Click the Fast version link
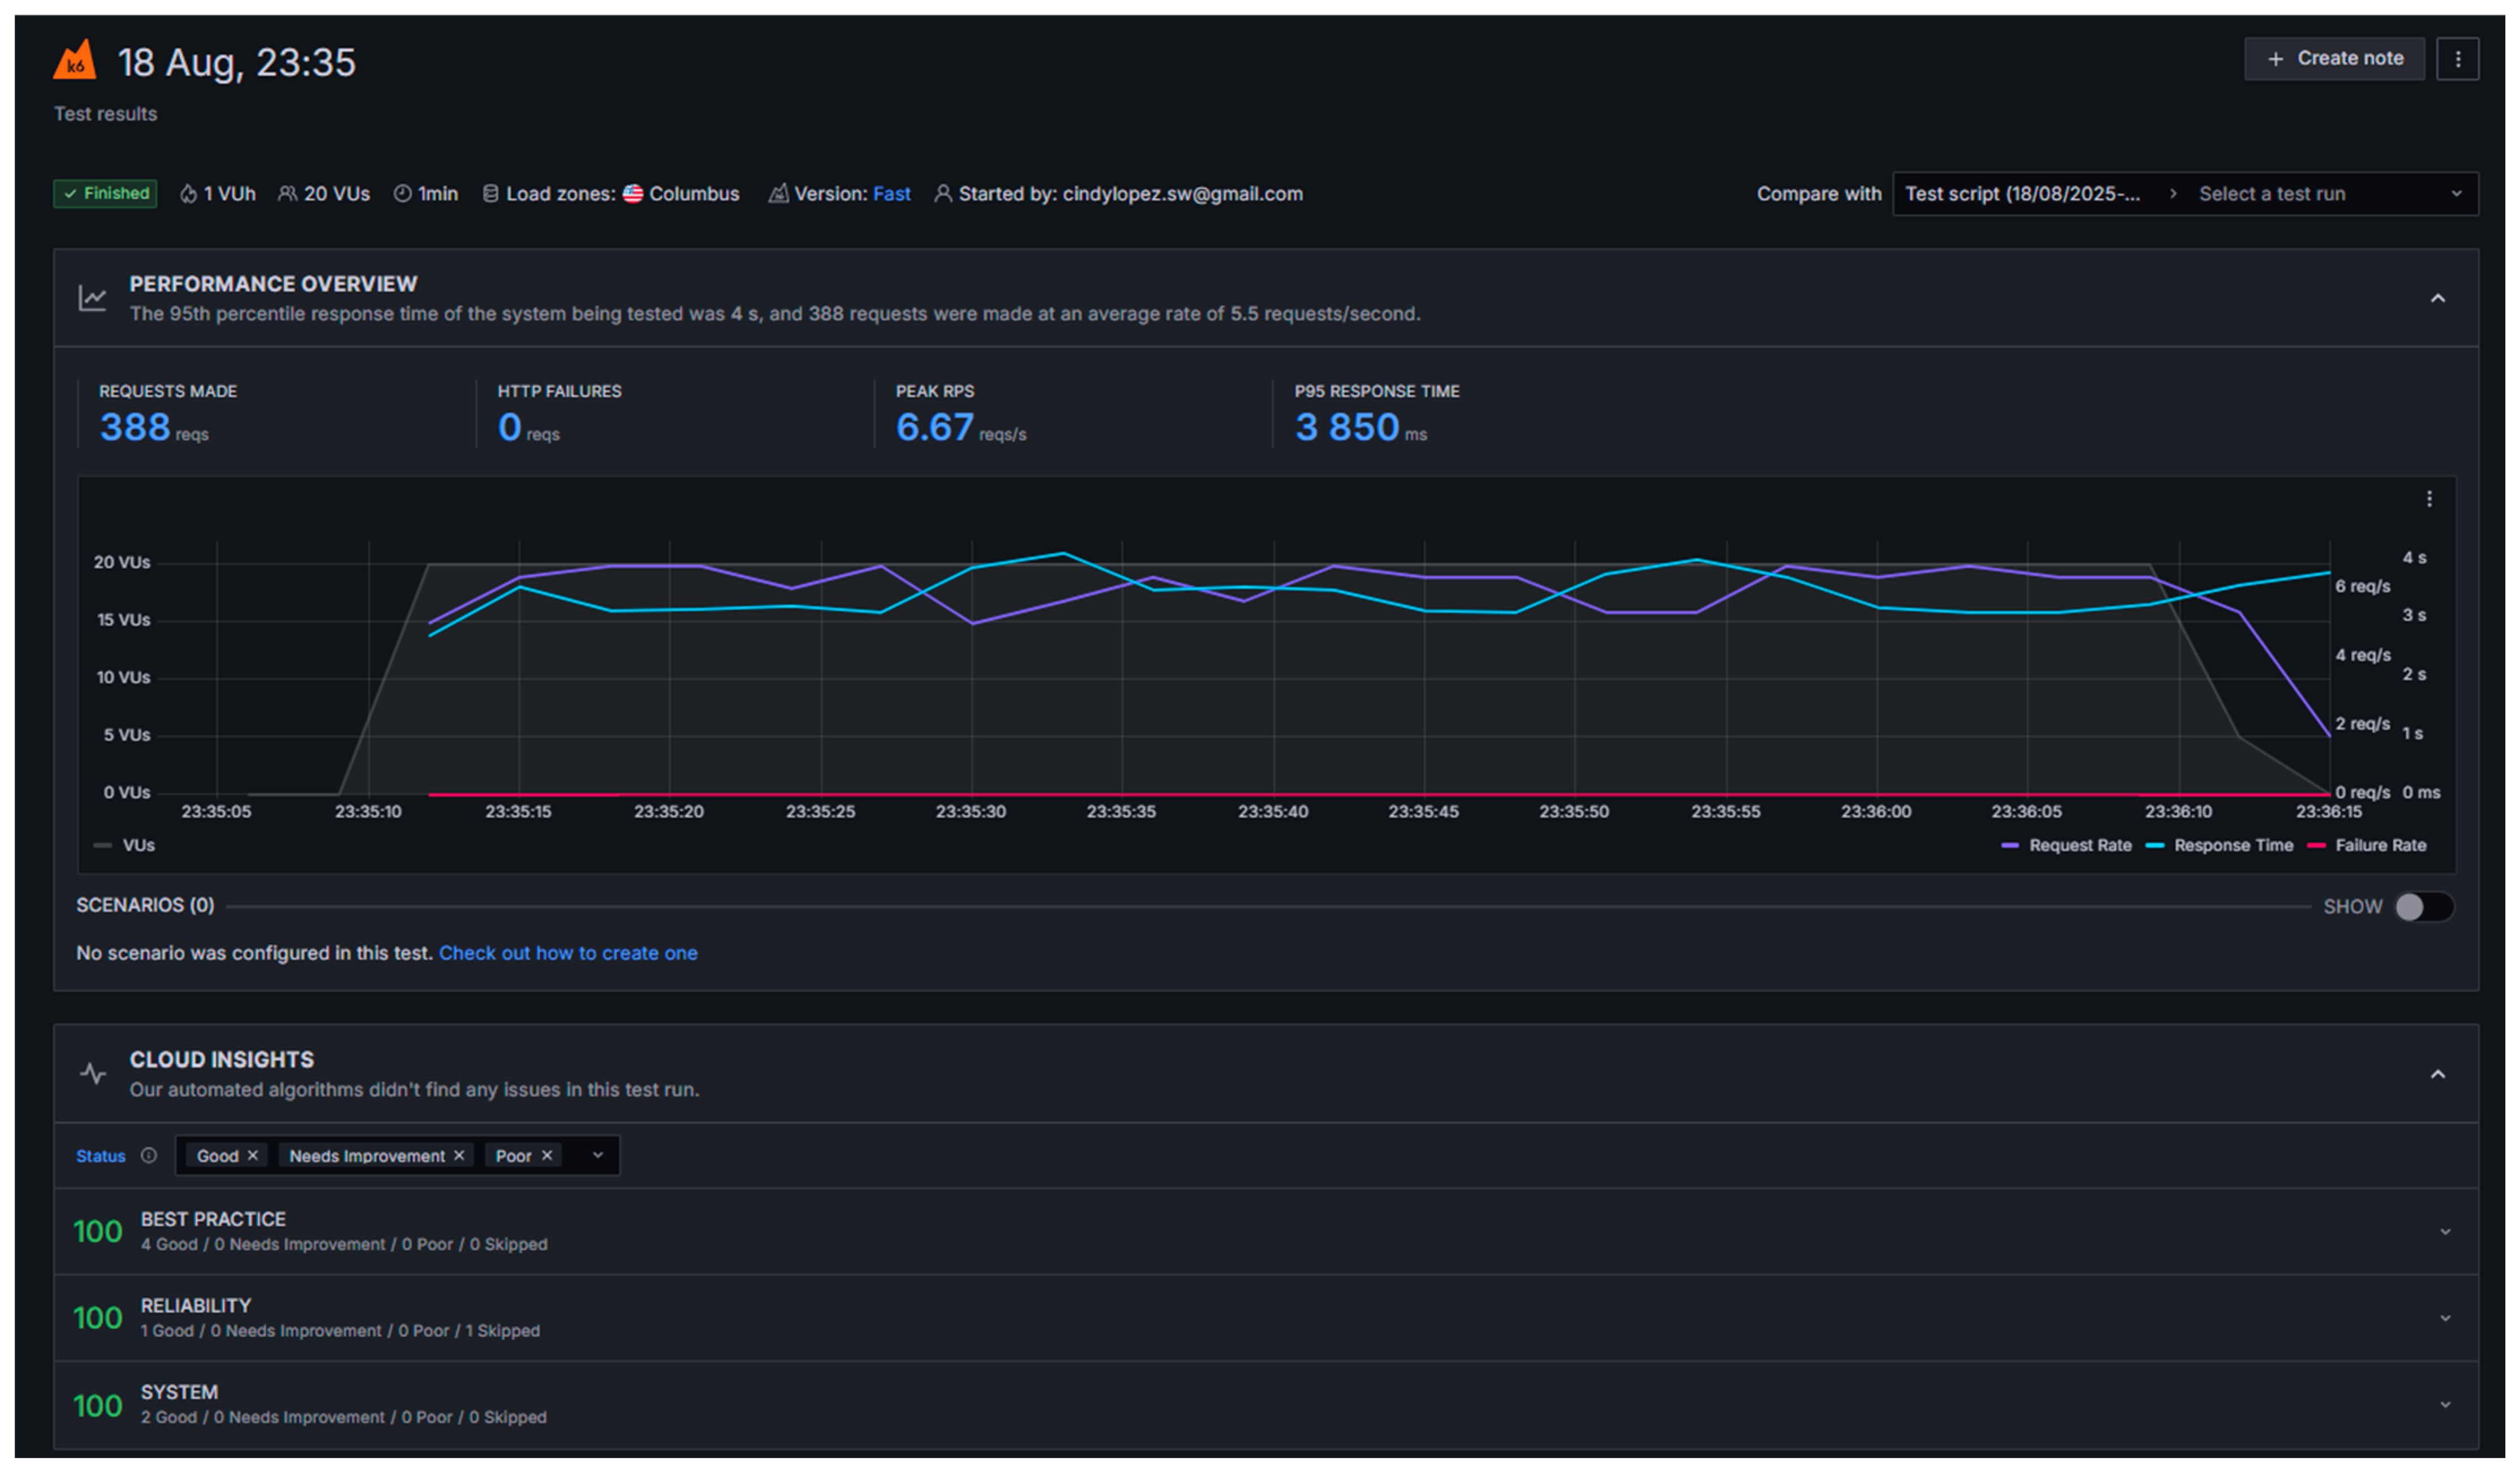The height and width of the screenshot is (1476, 2520). 891,194
